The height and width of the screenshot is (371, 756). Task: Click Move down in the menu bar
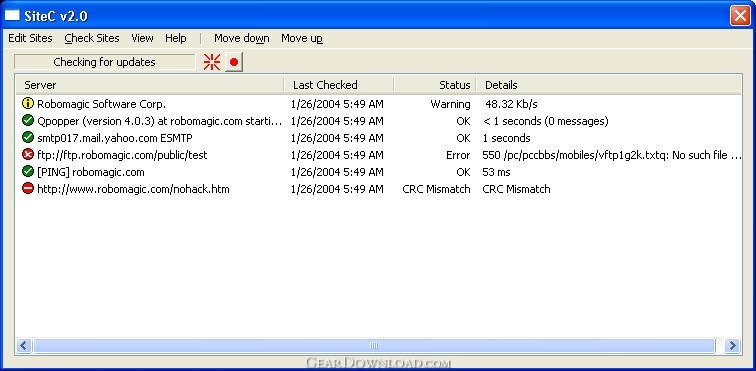(x=242, y=38)
